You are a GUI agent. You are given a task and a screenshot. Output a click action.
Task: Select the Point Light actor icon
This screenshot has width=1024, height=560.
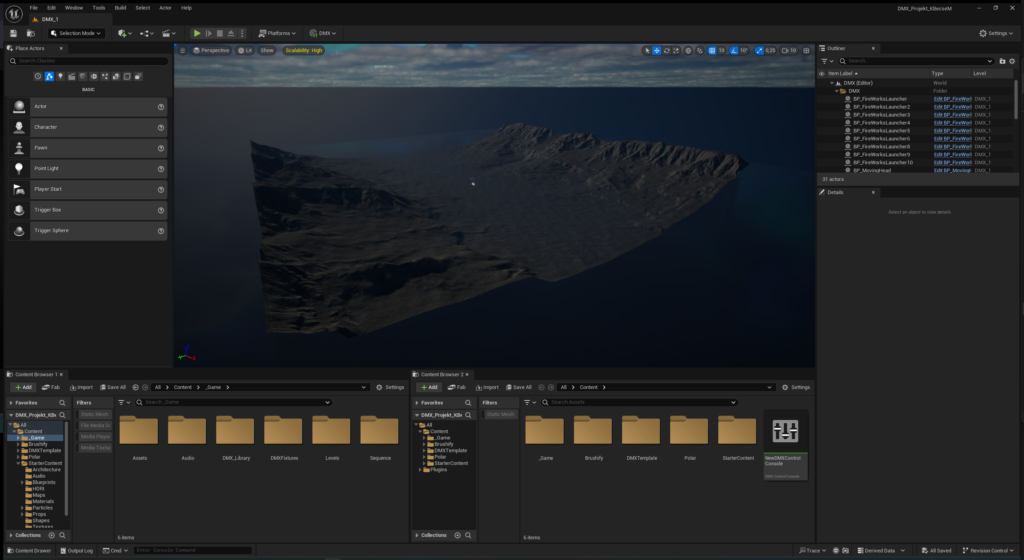19,168
